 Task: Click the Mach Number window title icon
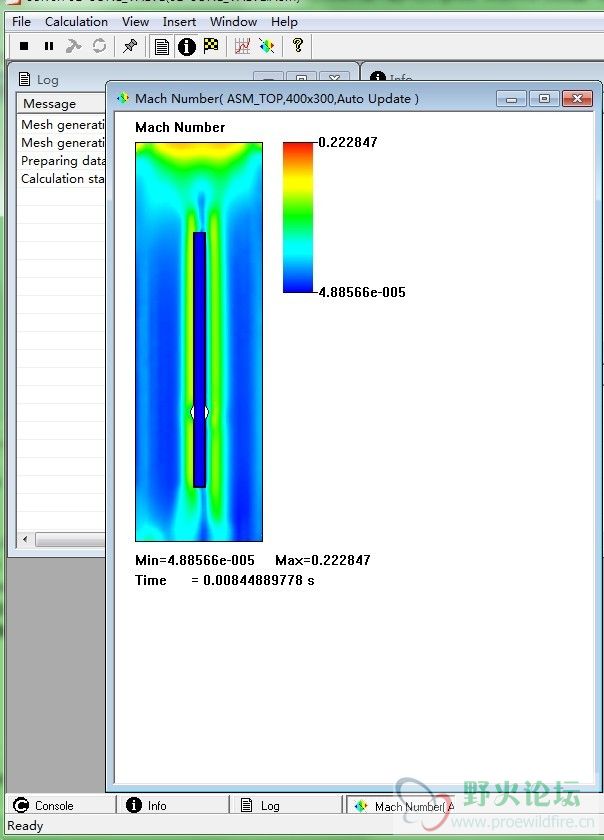pos(123,98)
